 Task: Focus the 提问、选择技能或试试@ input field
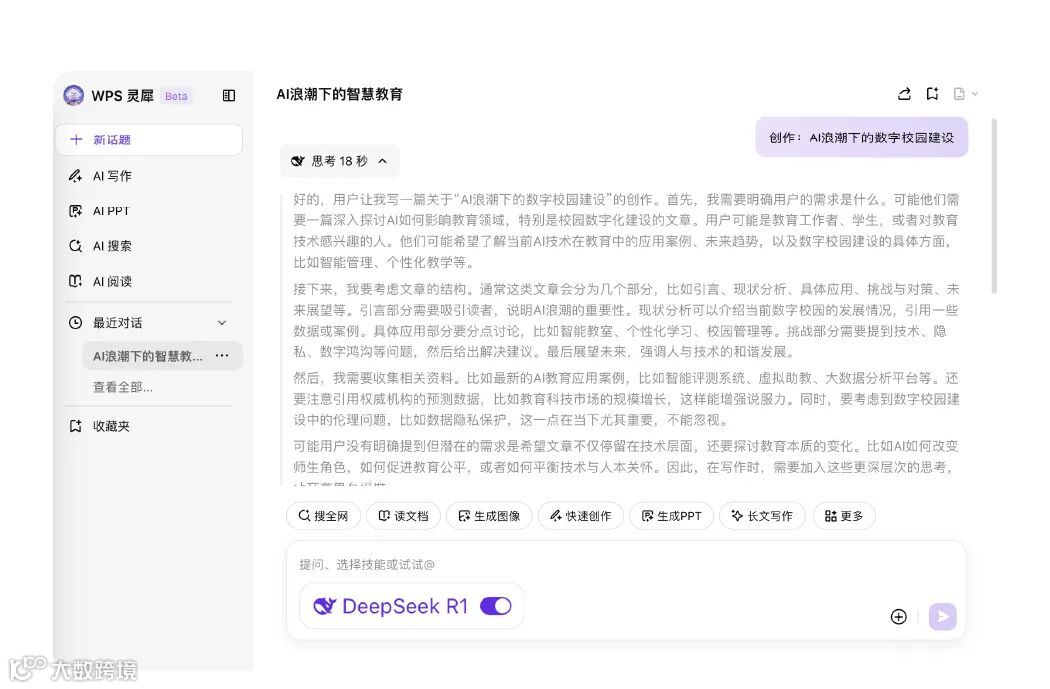[x=625, y=564]
